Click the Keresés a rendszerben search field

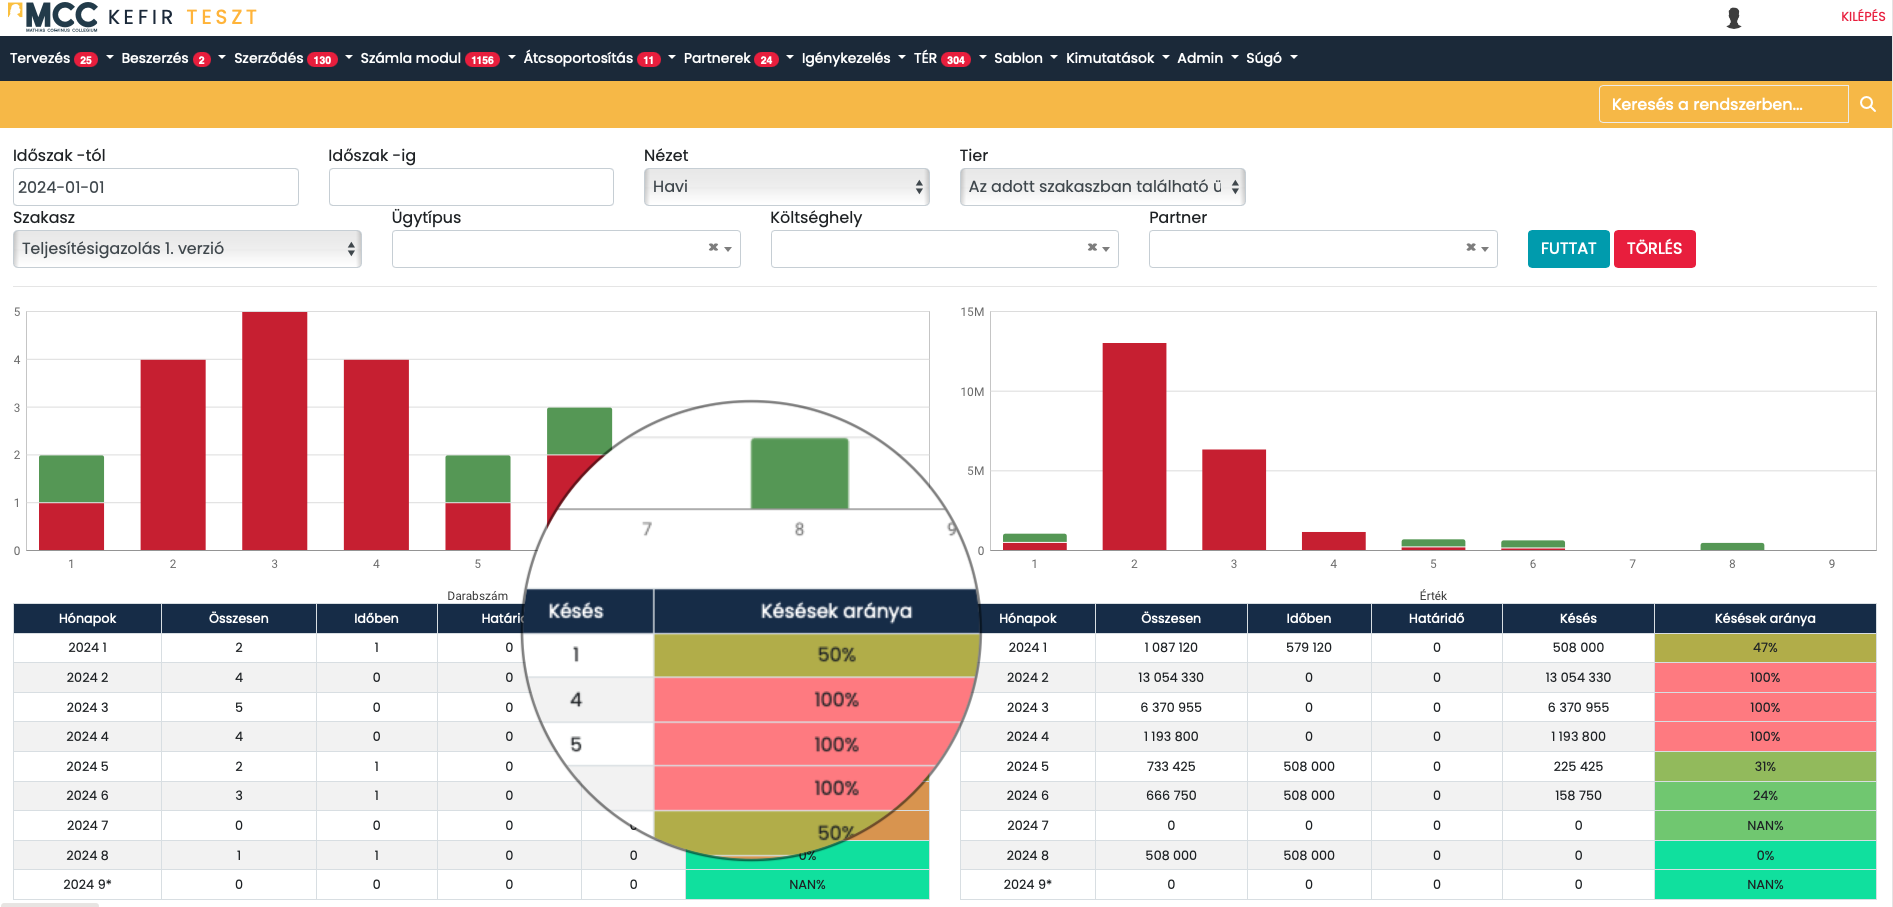pyautogui.click(x=1723, y=104)
